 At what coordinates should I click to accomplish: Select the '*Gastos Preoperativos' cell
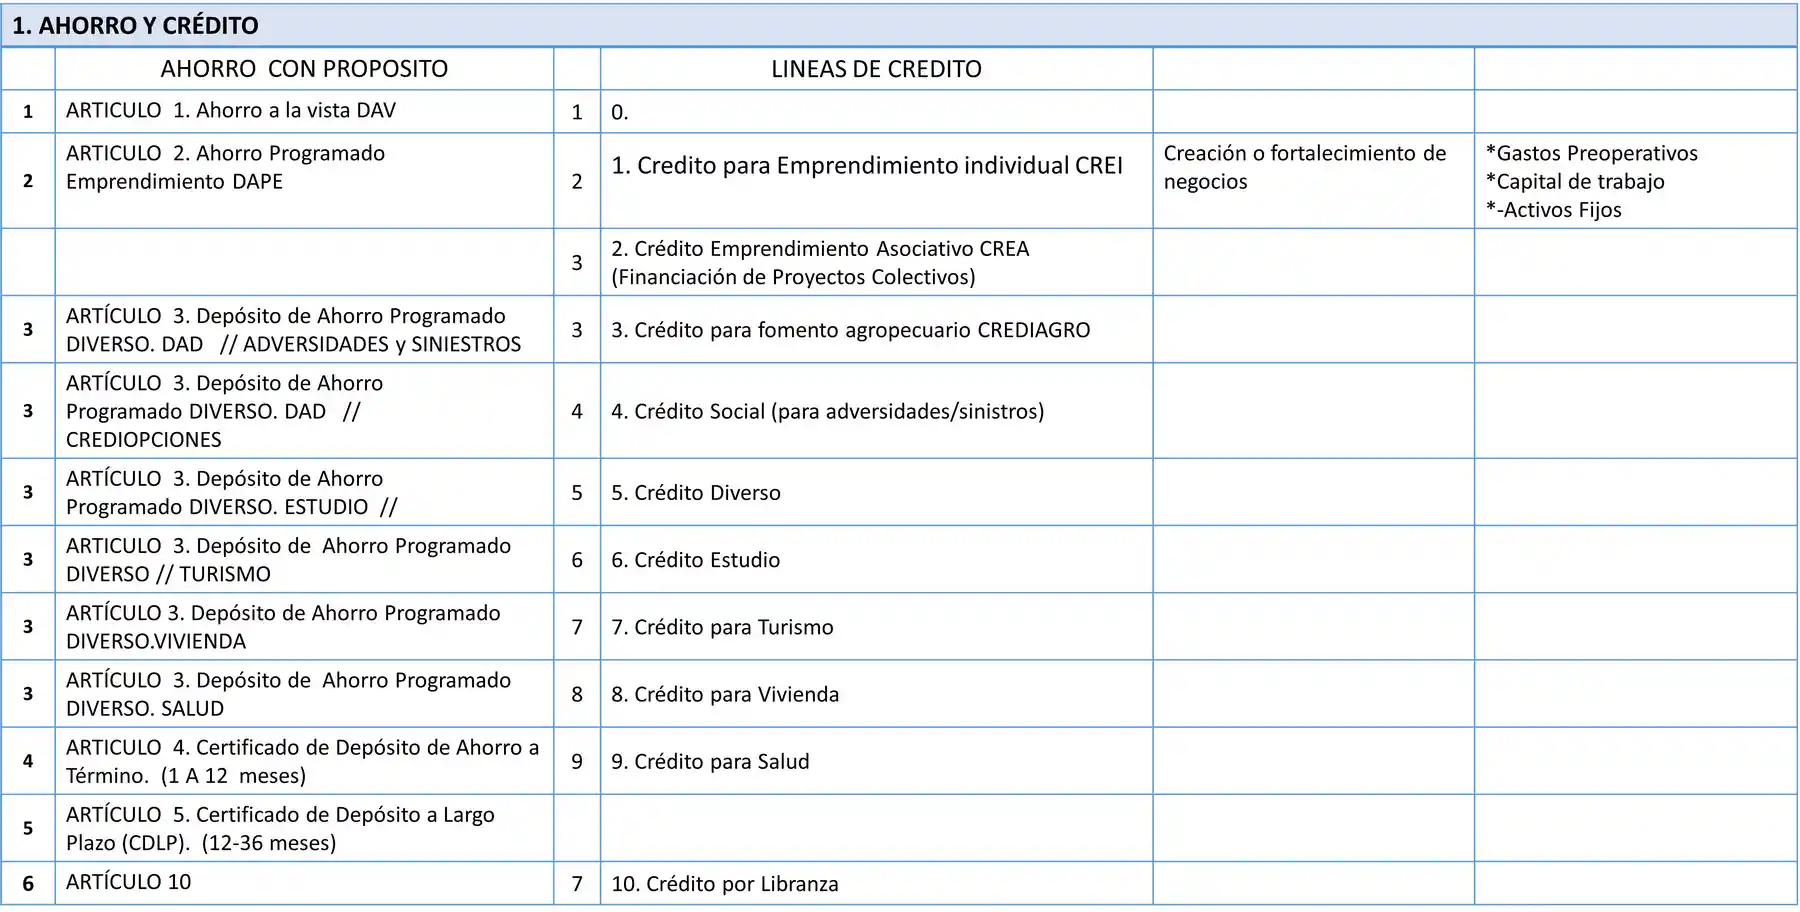coord(1636,181)
